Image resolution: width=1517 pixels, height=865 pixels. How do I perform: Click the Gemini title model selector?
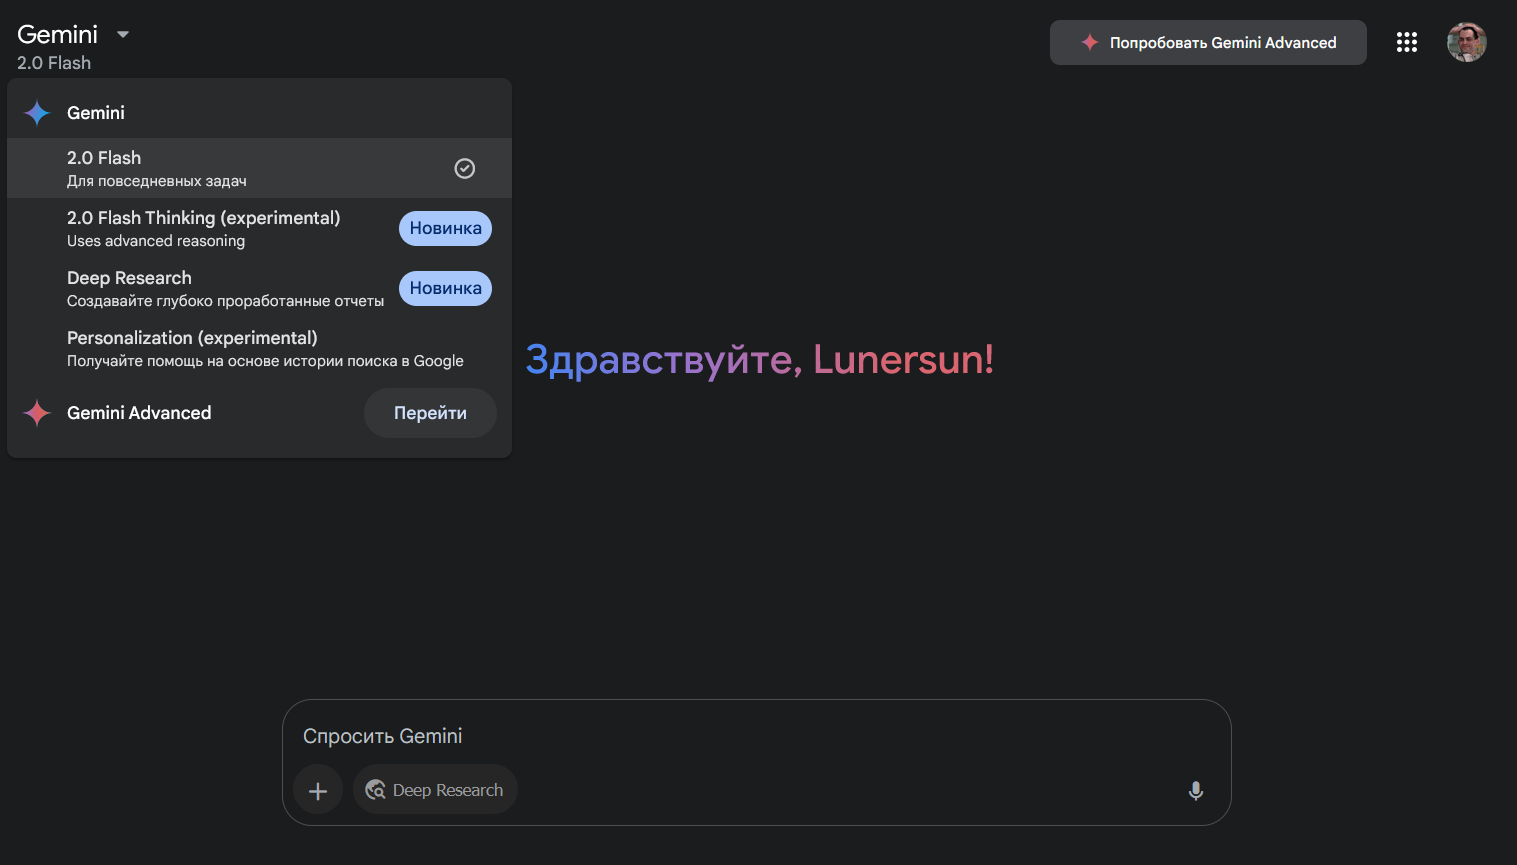pyautogui.click(x=58, y=34)
